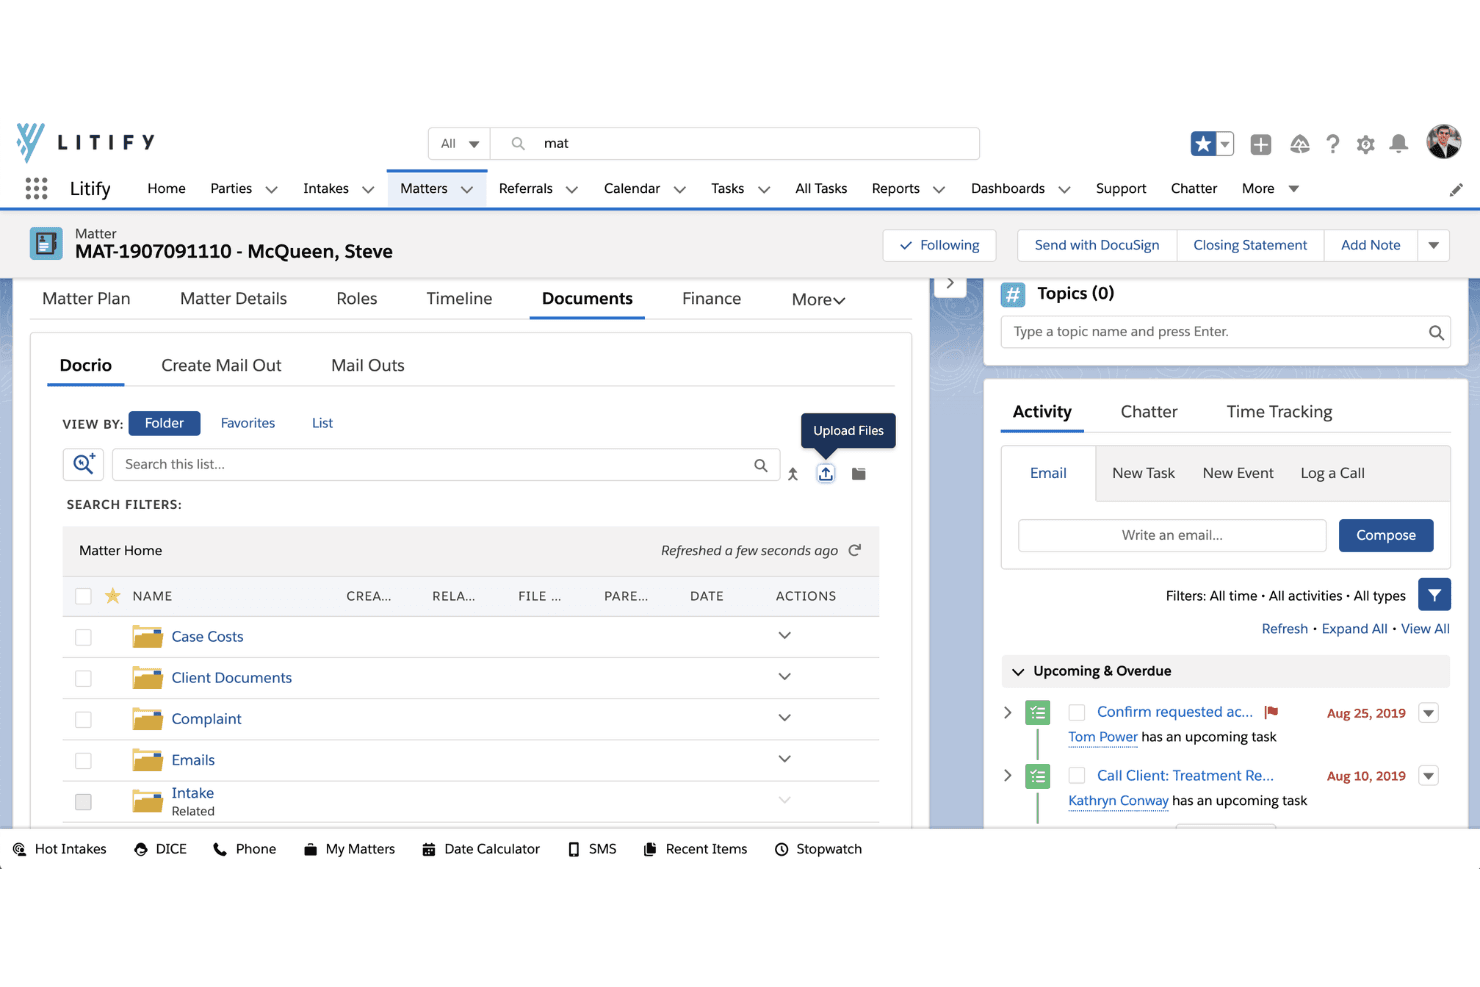Image resolution: width=1480 pixels, height=987 pixels.
Task: Click the Compose email button
Action: [x=1386, y=535]
